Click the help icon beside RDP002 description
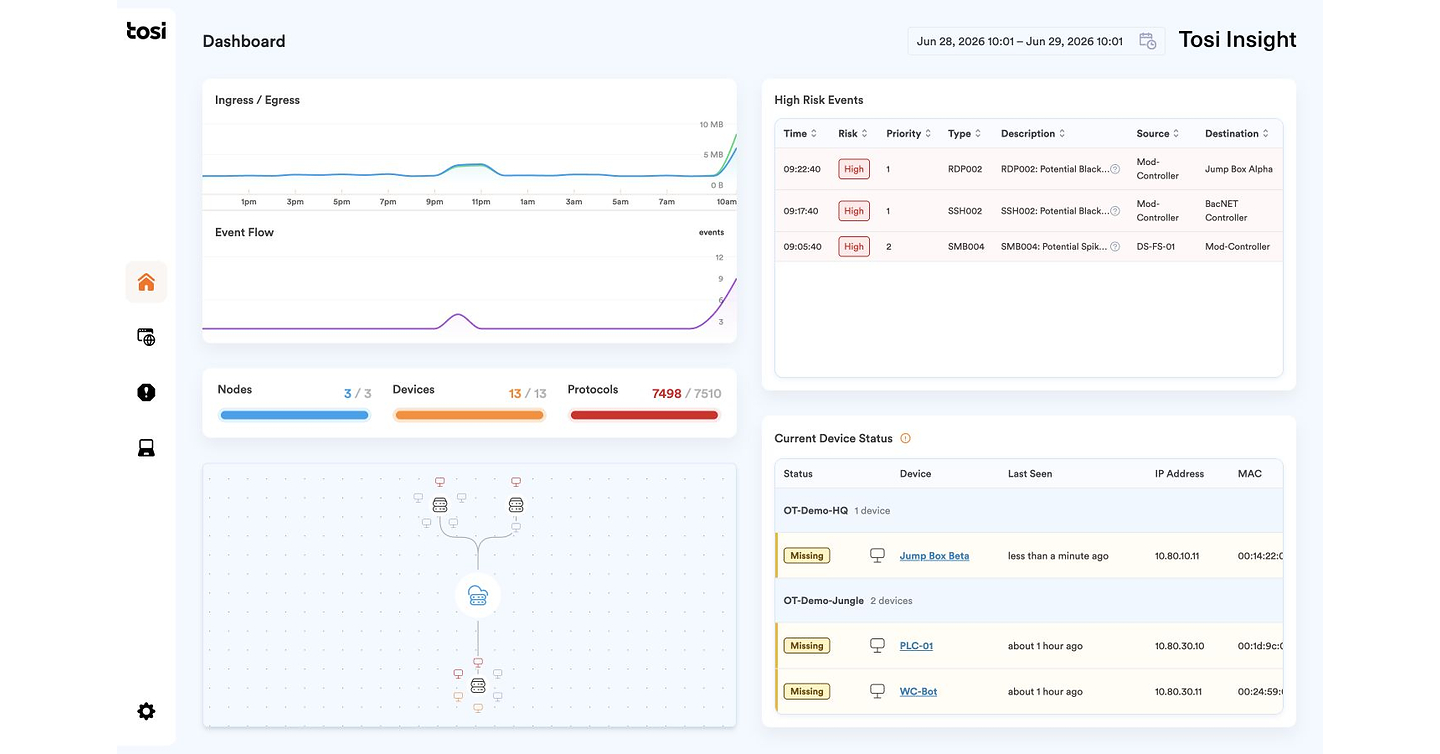Viewport: 1440px width, 754px height. (x=1115, y=169)
